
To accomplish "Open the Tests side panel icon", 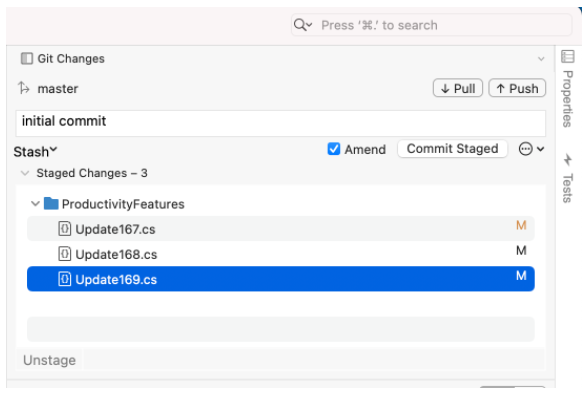I will pyautogui.click(x=567, y=160).
